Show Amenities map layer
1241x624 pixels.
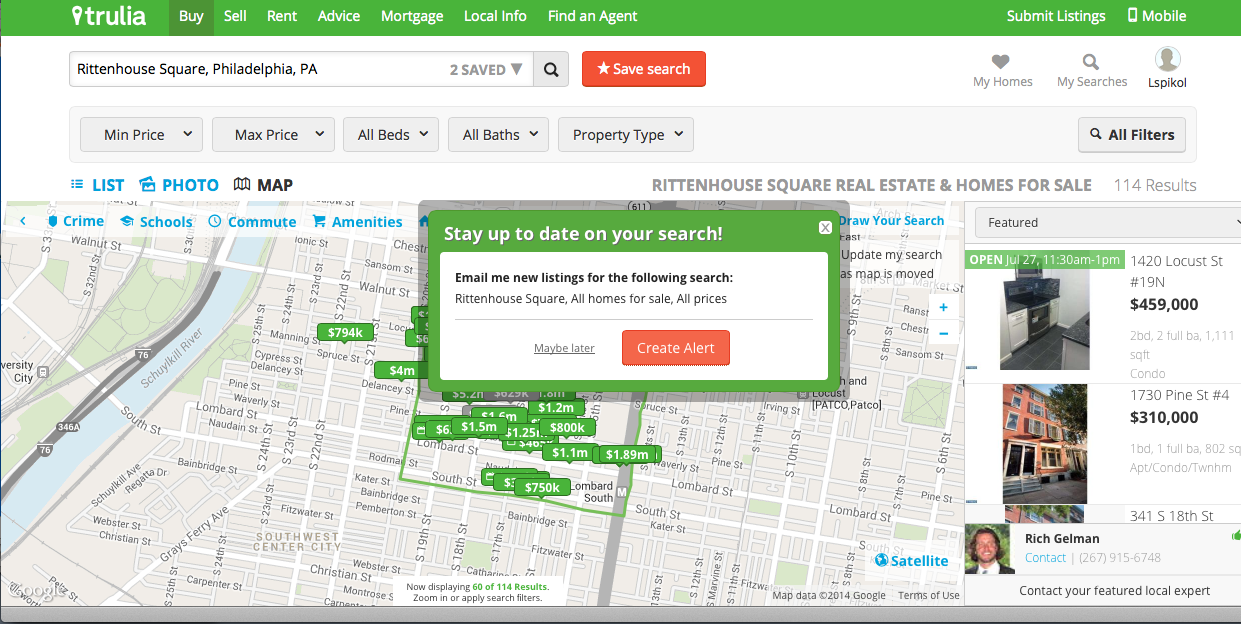(x=357, y=221)
